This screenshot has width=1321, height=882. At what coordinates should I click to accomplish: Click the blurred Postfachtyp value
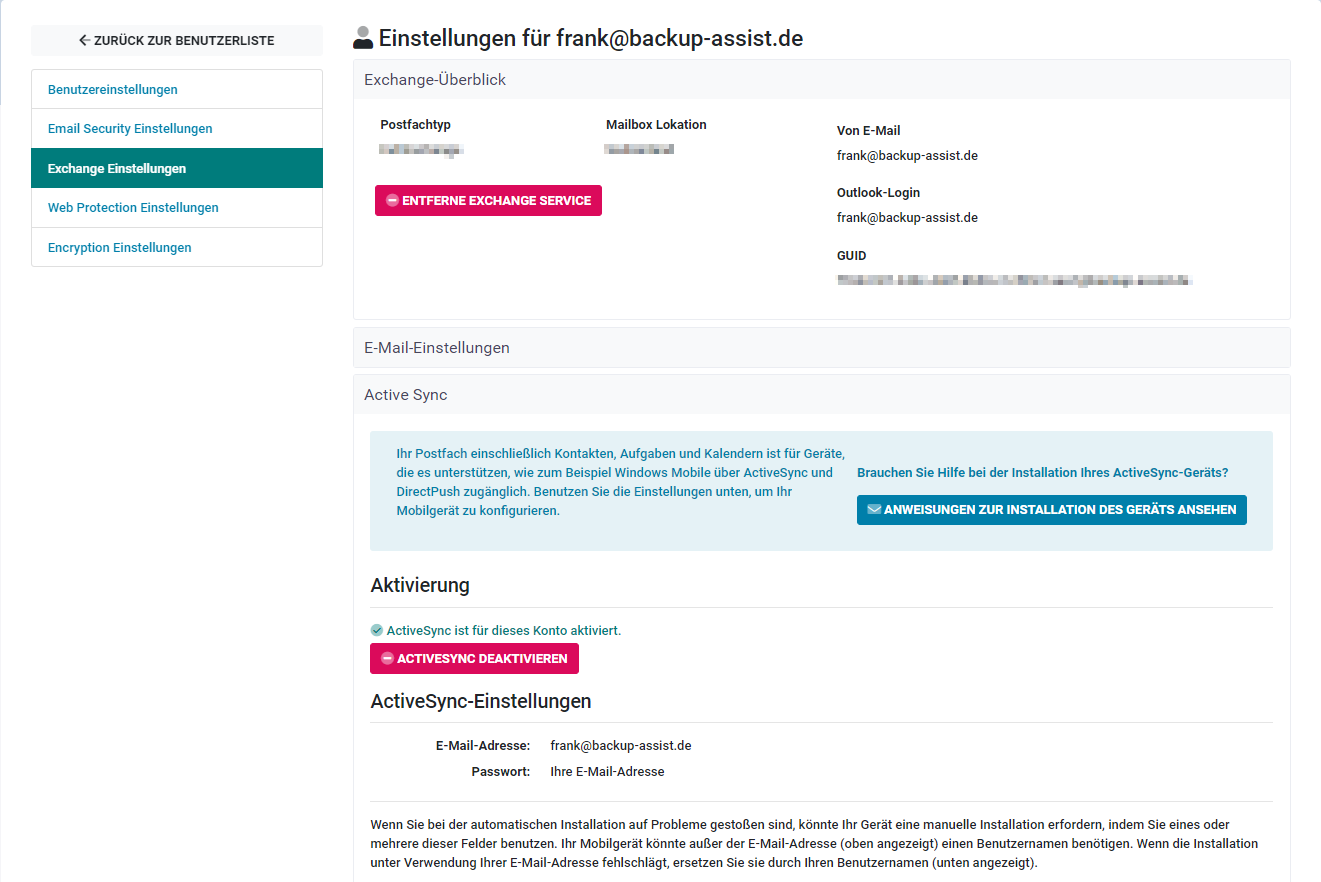click(421, 150)
